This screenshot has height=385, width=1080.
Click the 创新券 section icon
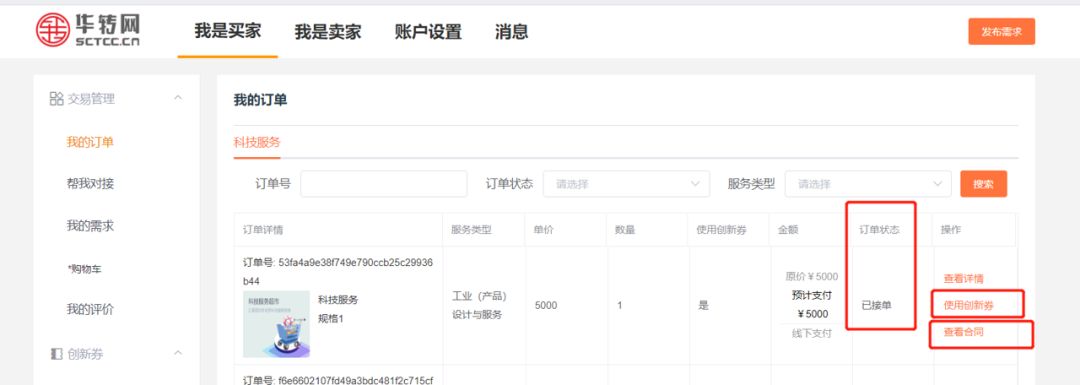coord(56,354)
